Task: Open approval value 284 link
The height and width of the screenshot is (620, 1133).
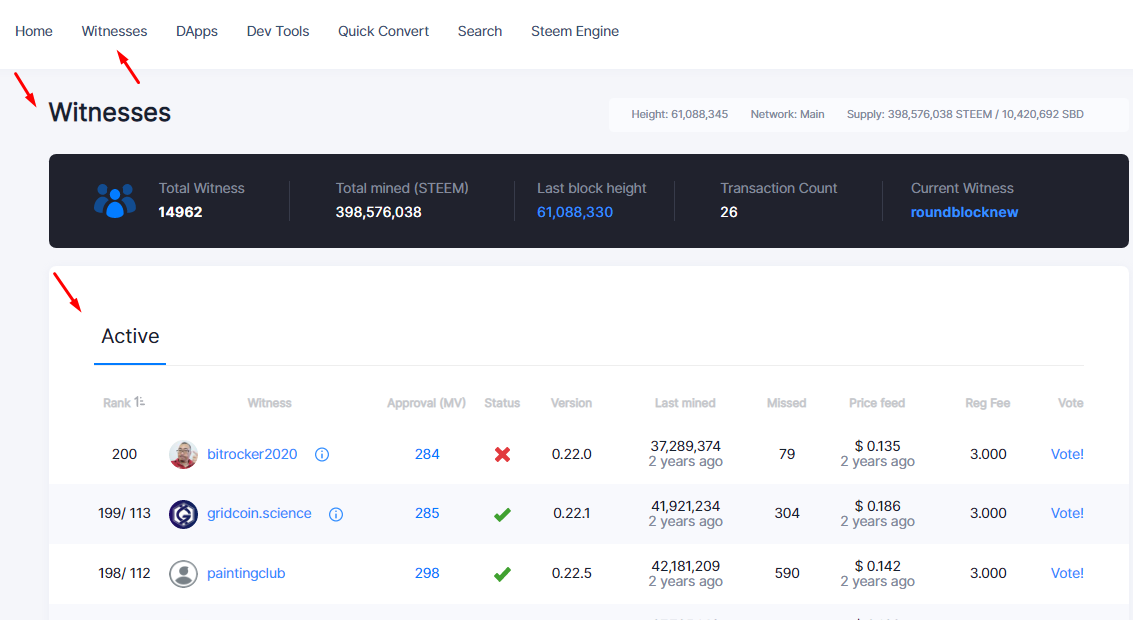Action: (x=427, y=454)
